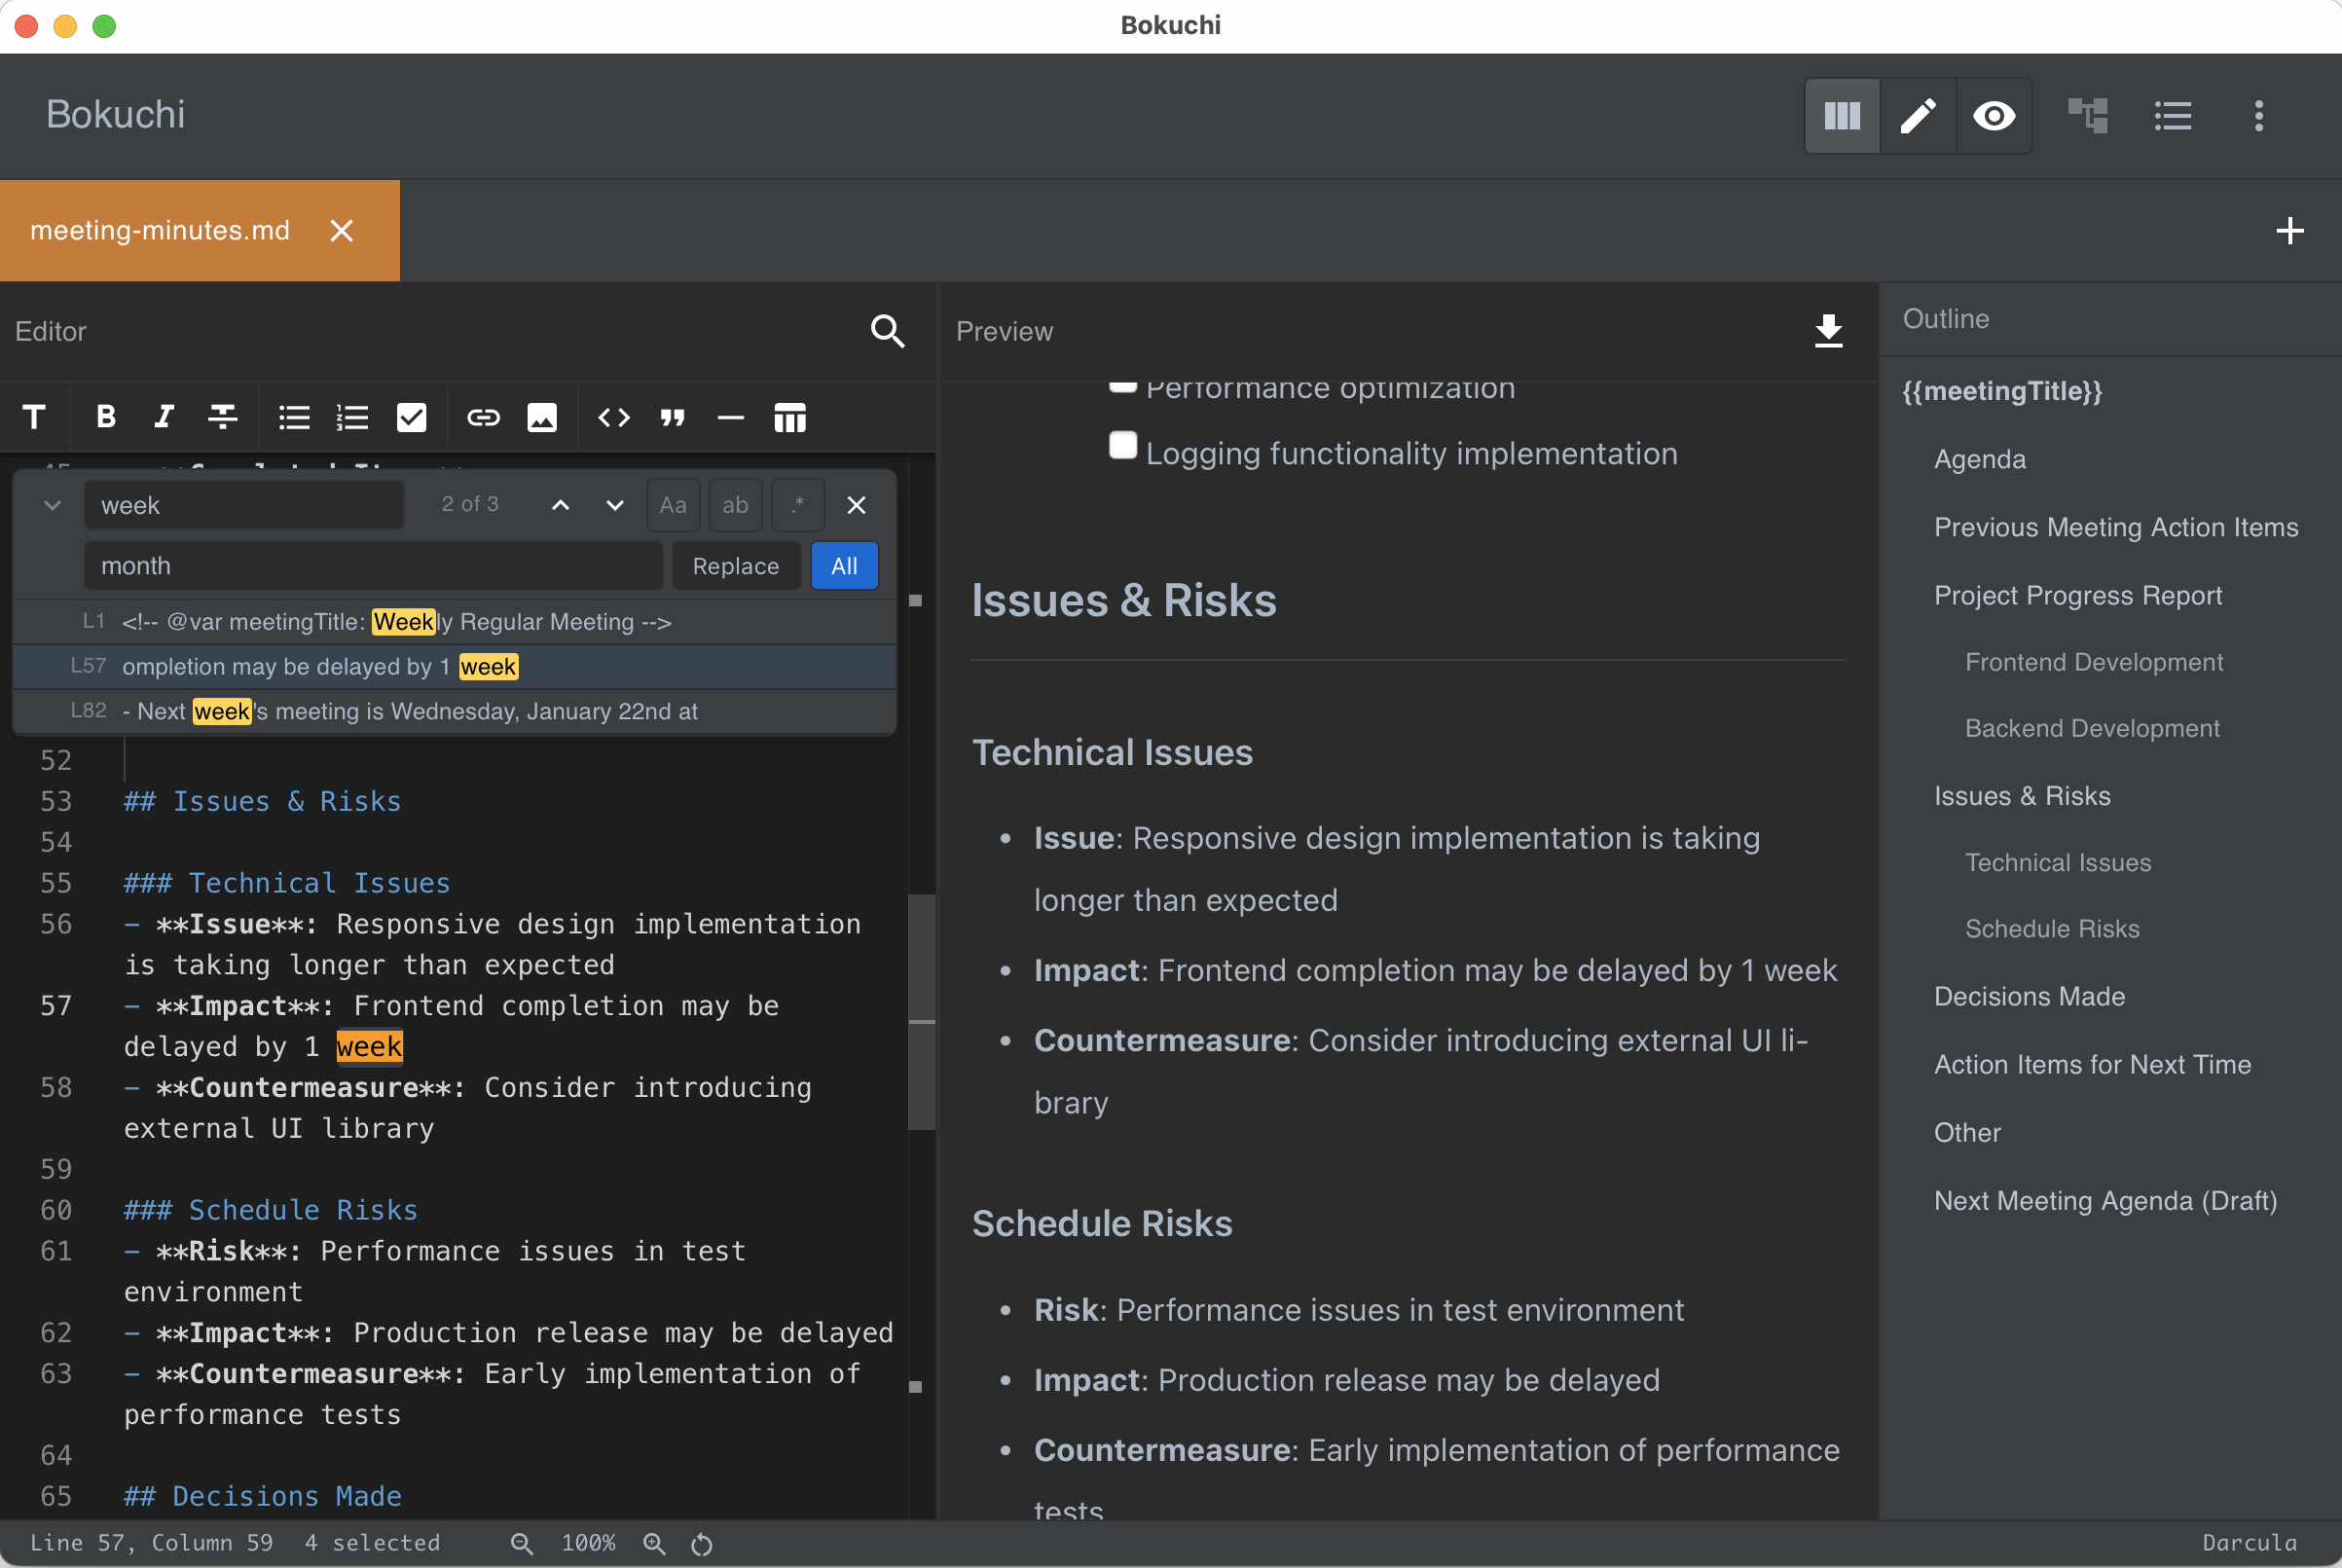Check the Logging functionality implementation checkbox

tap(1122, 446)
